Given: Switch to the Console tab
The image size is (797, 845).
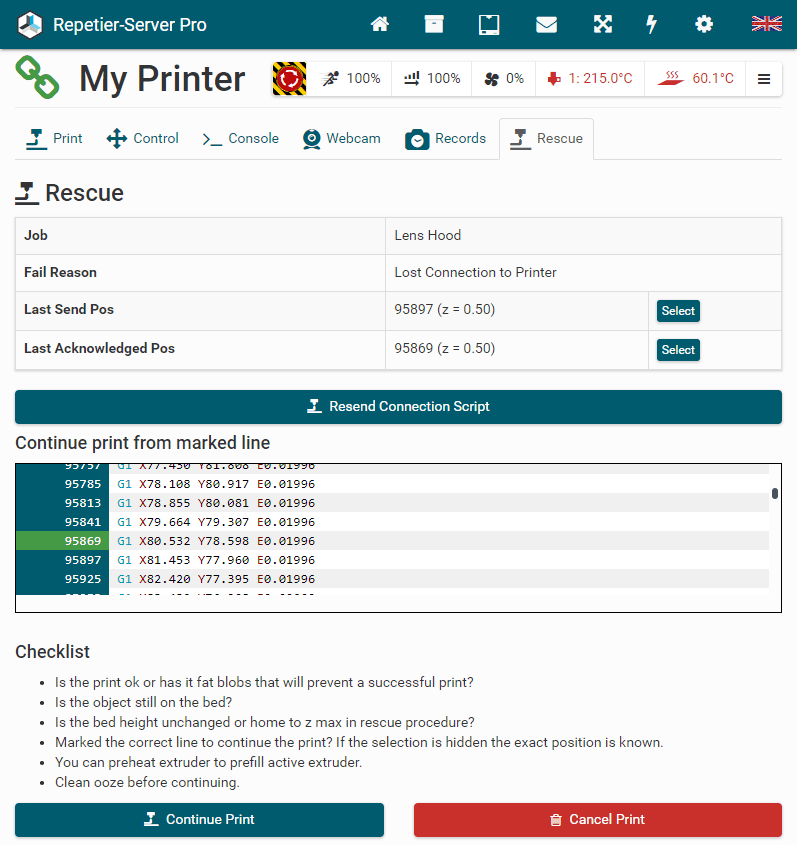Looking at the screenshot, I should click(x=240, y=139).
